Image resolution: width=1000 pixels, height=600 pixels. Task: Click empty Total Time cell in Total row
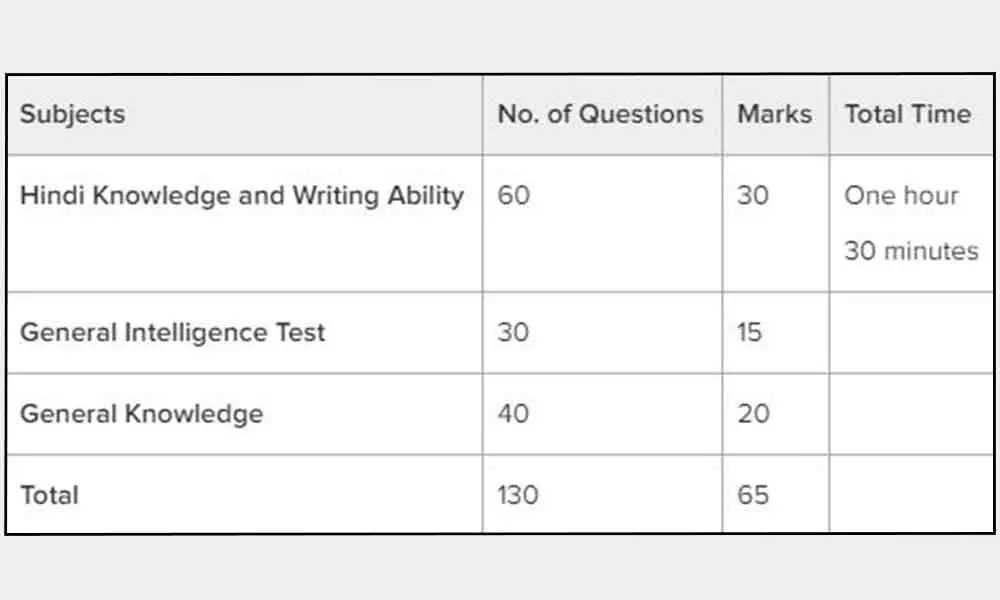(910, 494)
